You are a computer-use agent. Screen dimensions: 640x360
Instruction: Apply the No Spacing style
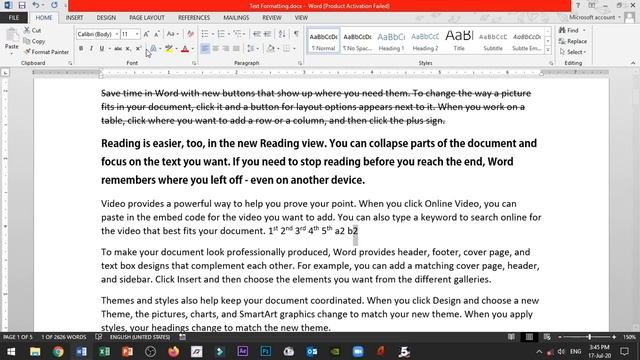tap(357, 41)
